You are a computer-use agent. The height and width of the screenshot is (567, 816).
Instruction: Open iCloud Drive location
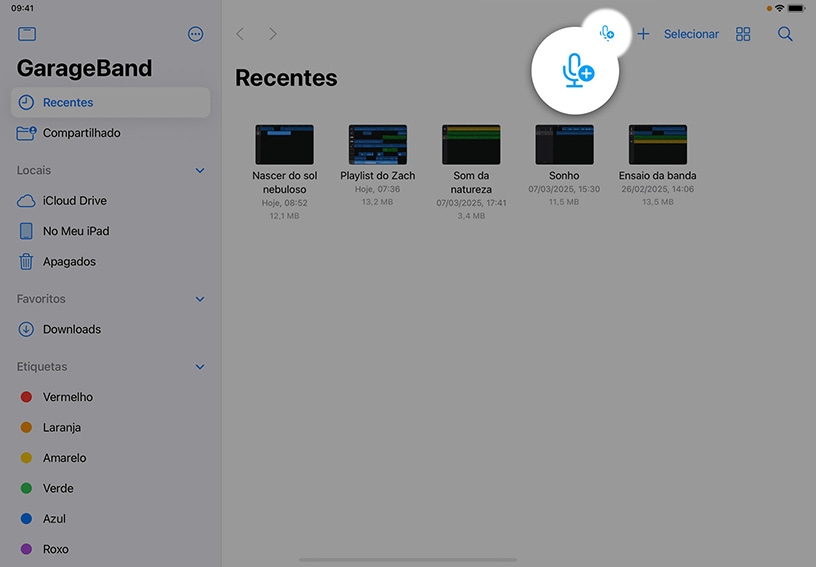110,201
